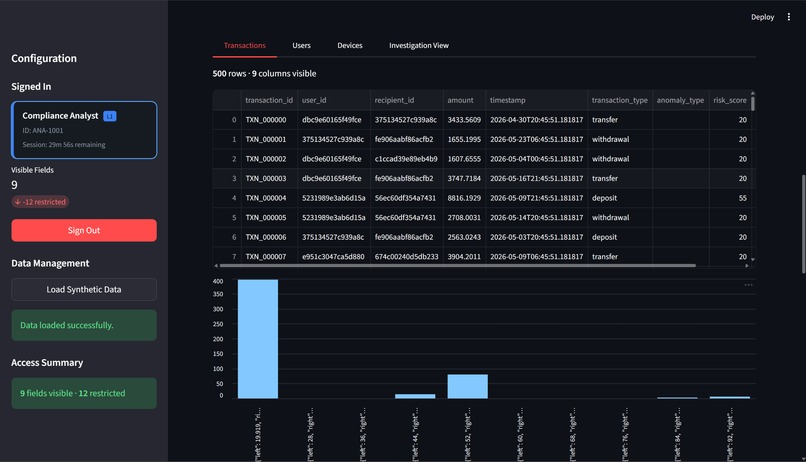The height and width of the screenshot is (462, 806).
Task: Click row index 3 cell
Action: [x=227, y=178]
